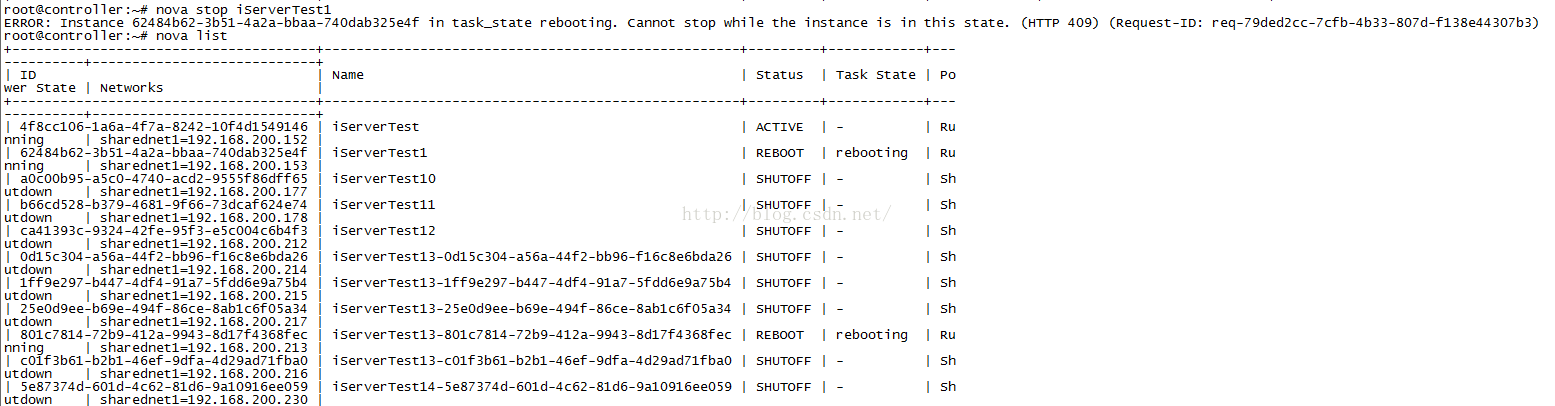Image resolution: width=1555 pixels, height=406 pixels.
Task: Click the ID column header
Action: tap(28, 75)
